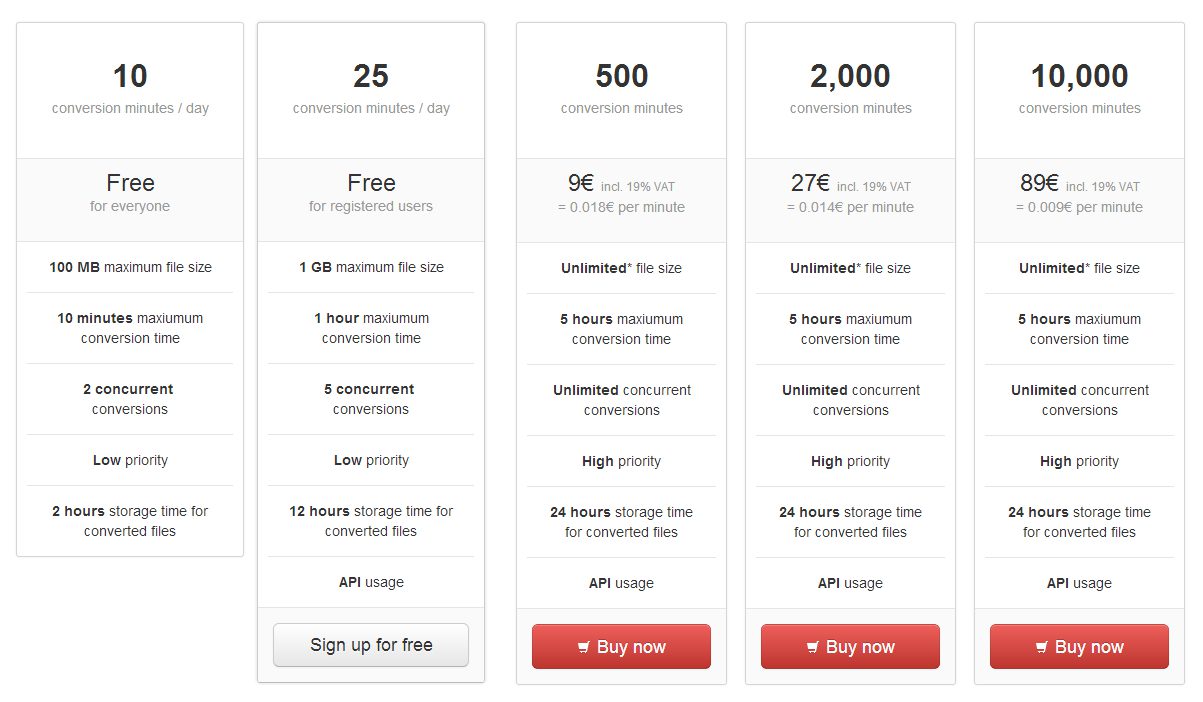Click "100 MB maximum file size" feature row
Screen dimensions: 1203x702
[x=130, y=267]
